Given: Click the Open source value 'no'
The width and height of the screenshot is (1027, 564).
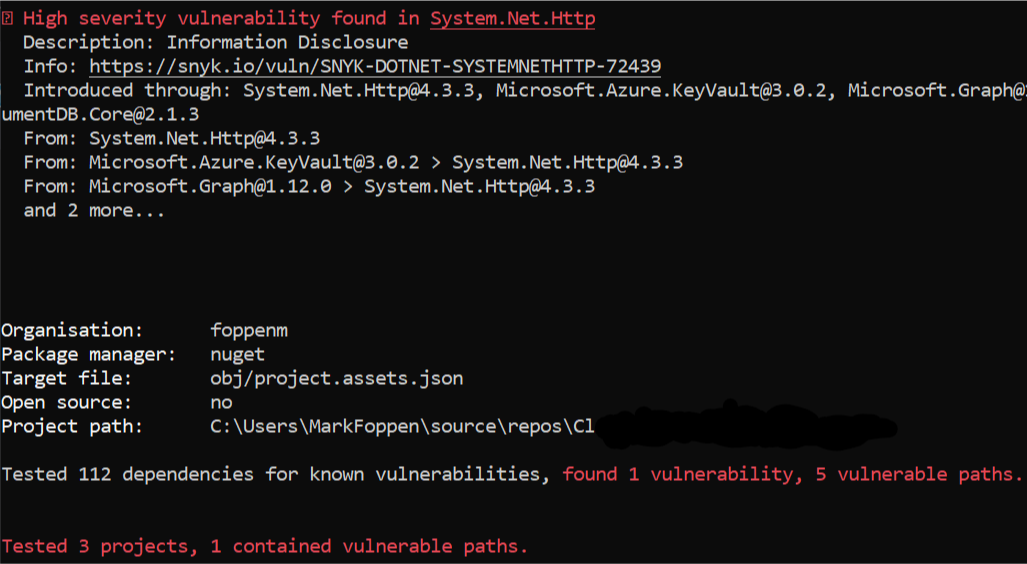Looking at the screenshot, I should 221,402.
